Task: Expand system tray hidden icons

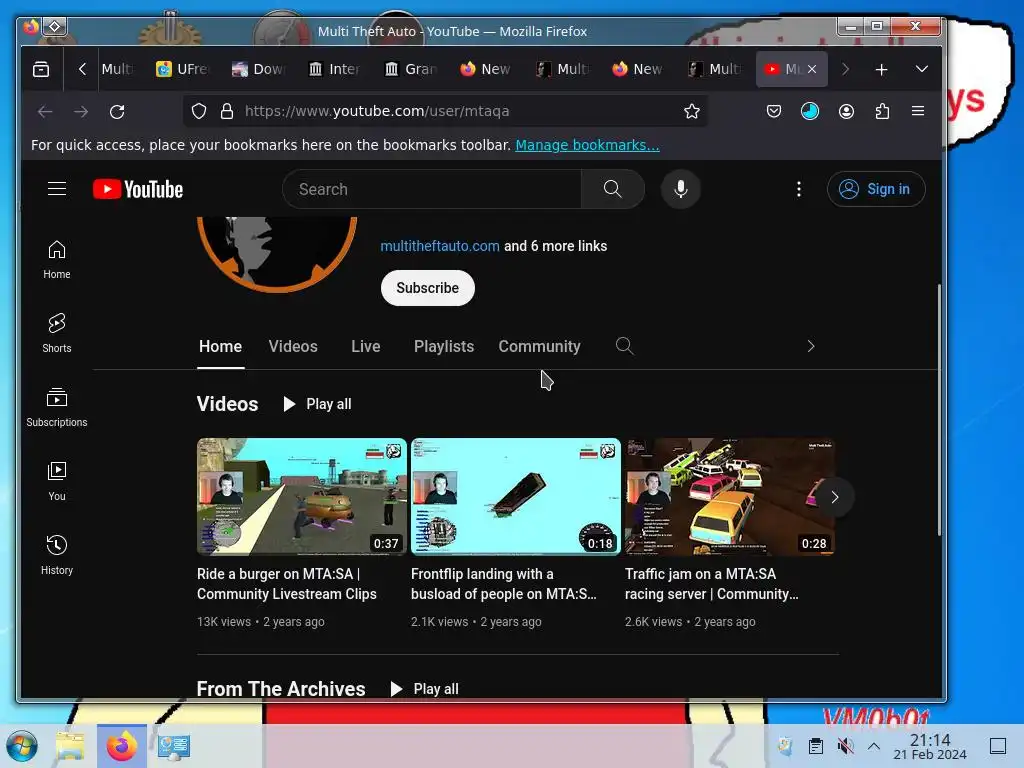Action: click(x=874, y=746)
